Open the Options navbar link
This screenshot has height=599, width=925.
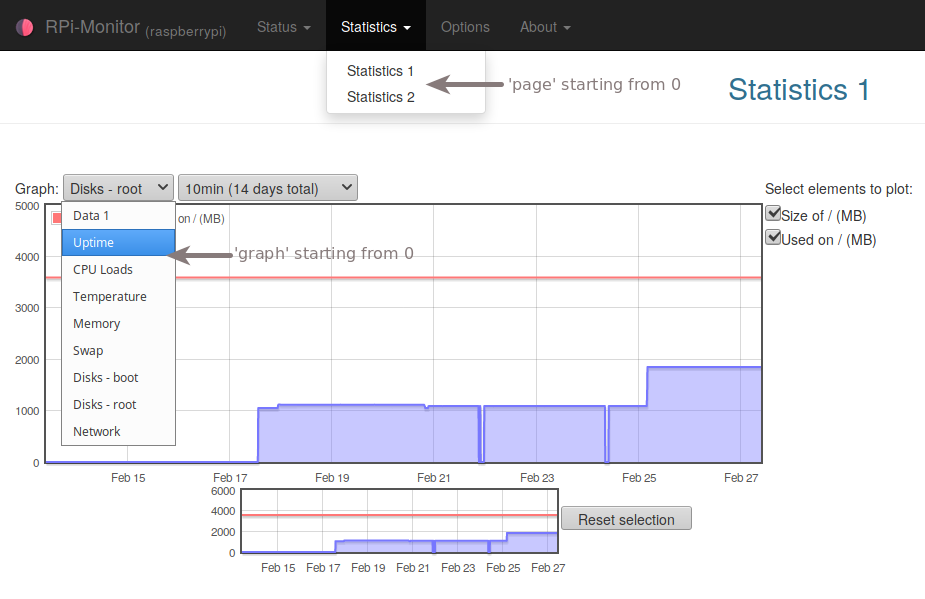465,27
